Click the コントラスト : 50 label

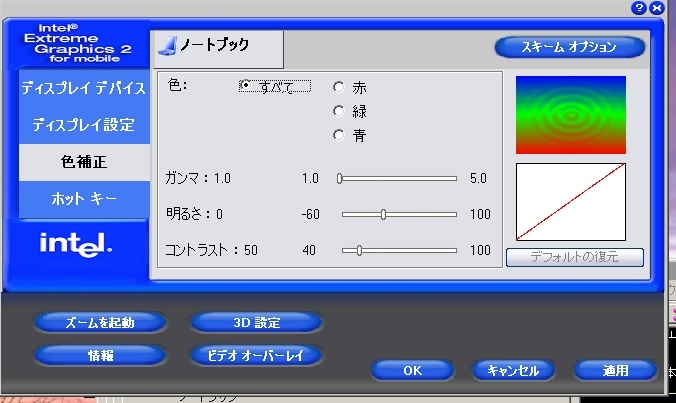[211, 250]
